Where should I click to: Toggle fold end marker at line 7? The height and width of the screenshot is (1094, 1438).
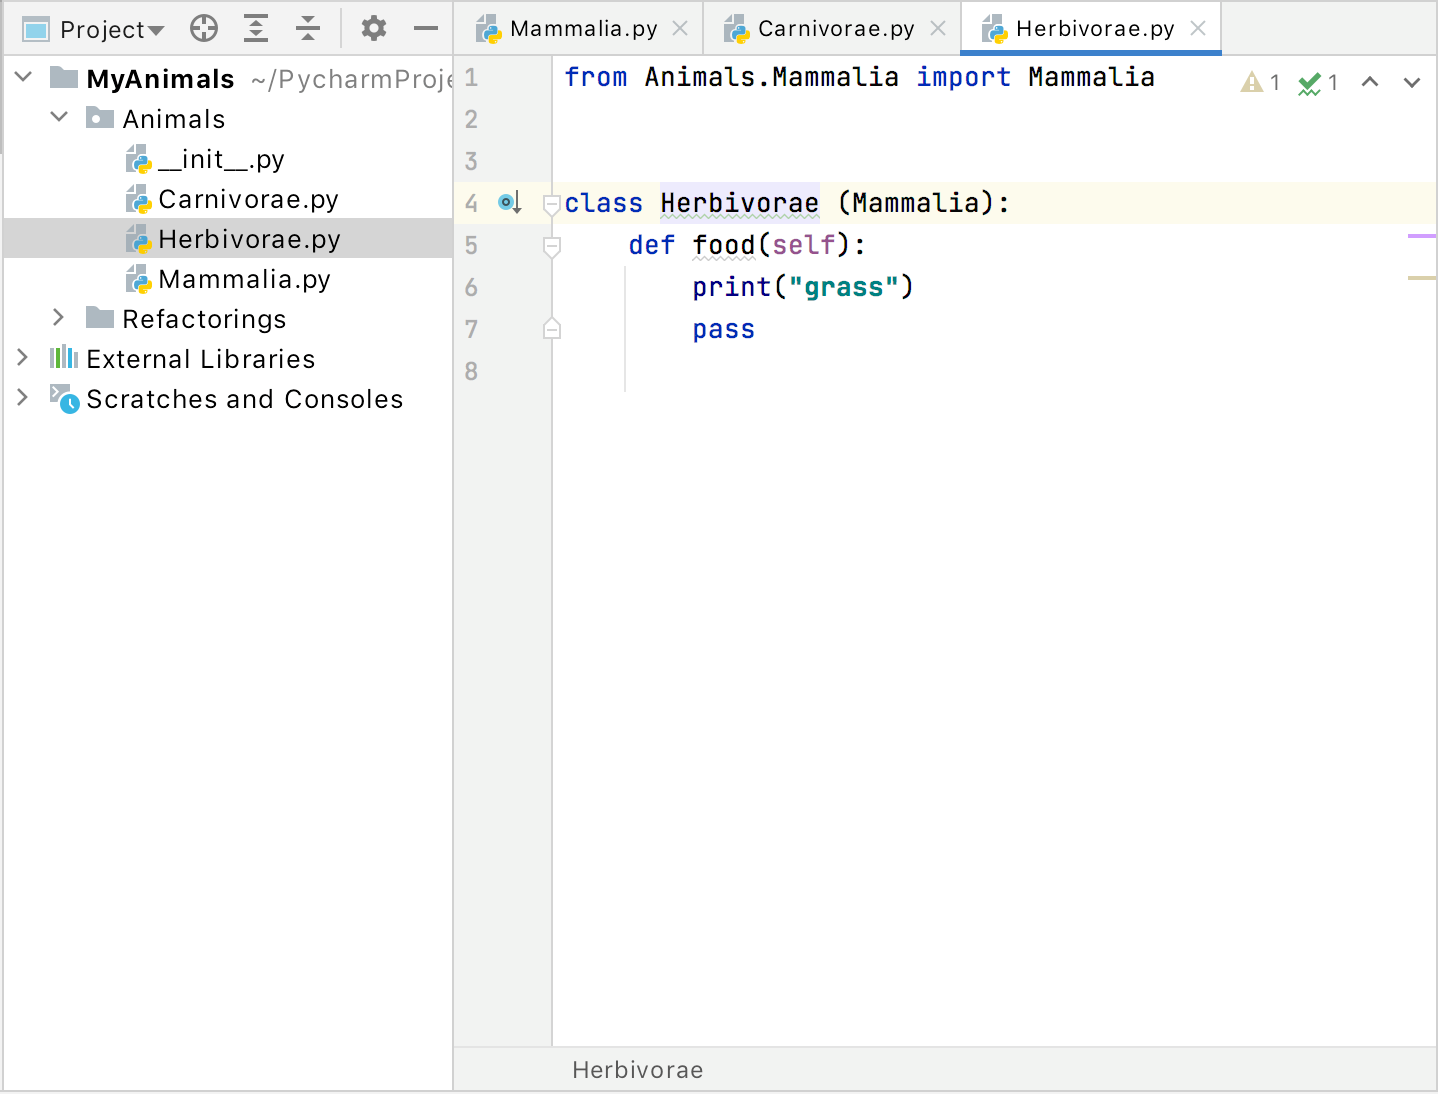[x=551, y=329]
